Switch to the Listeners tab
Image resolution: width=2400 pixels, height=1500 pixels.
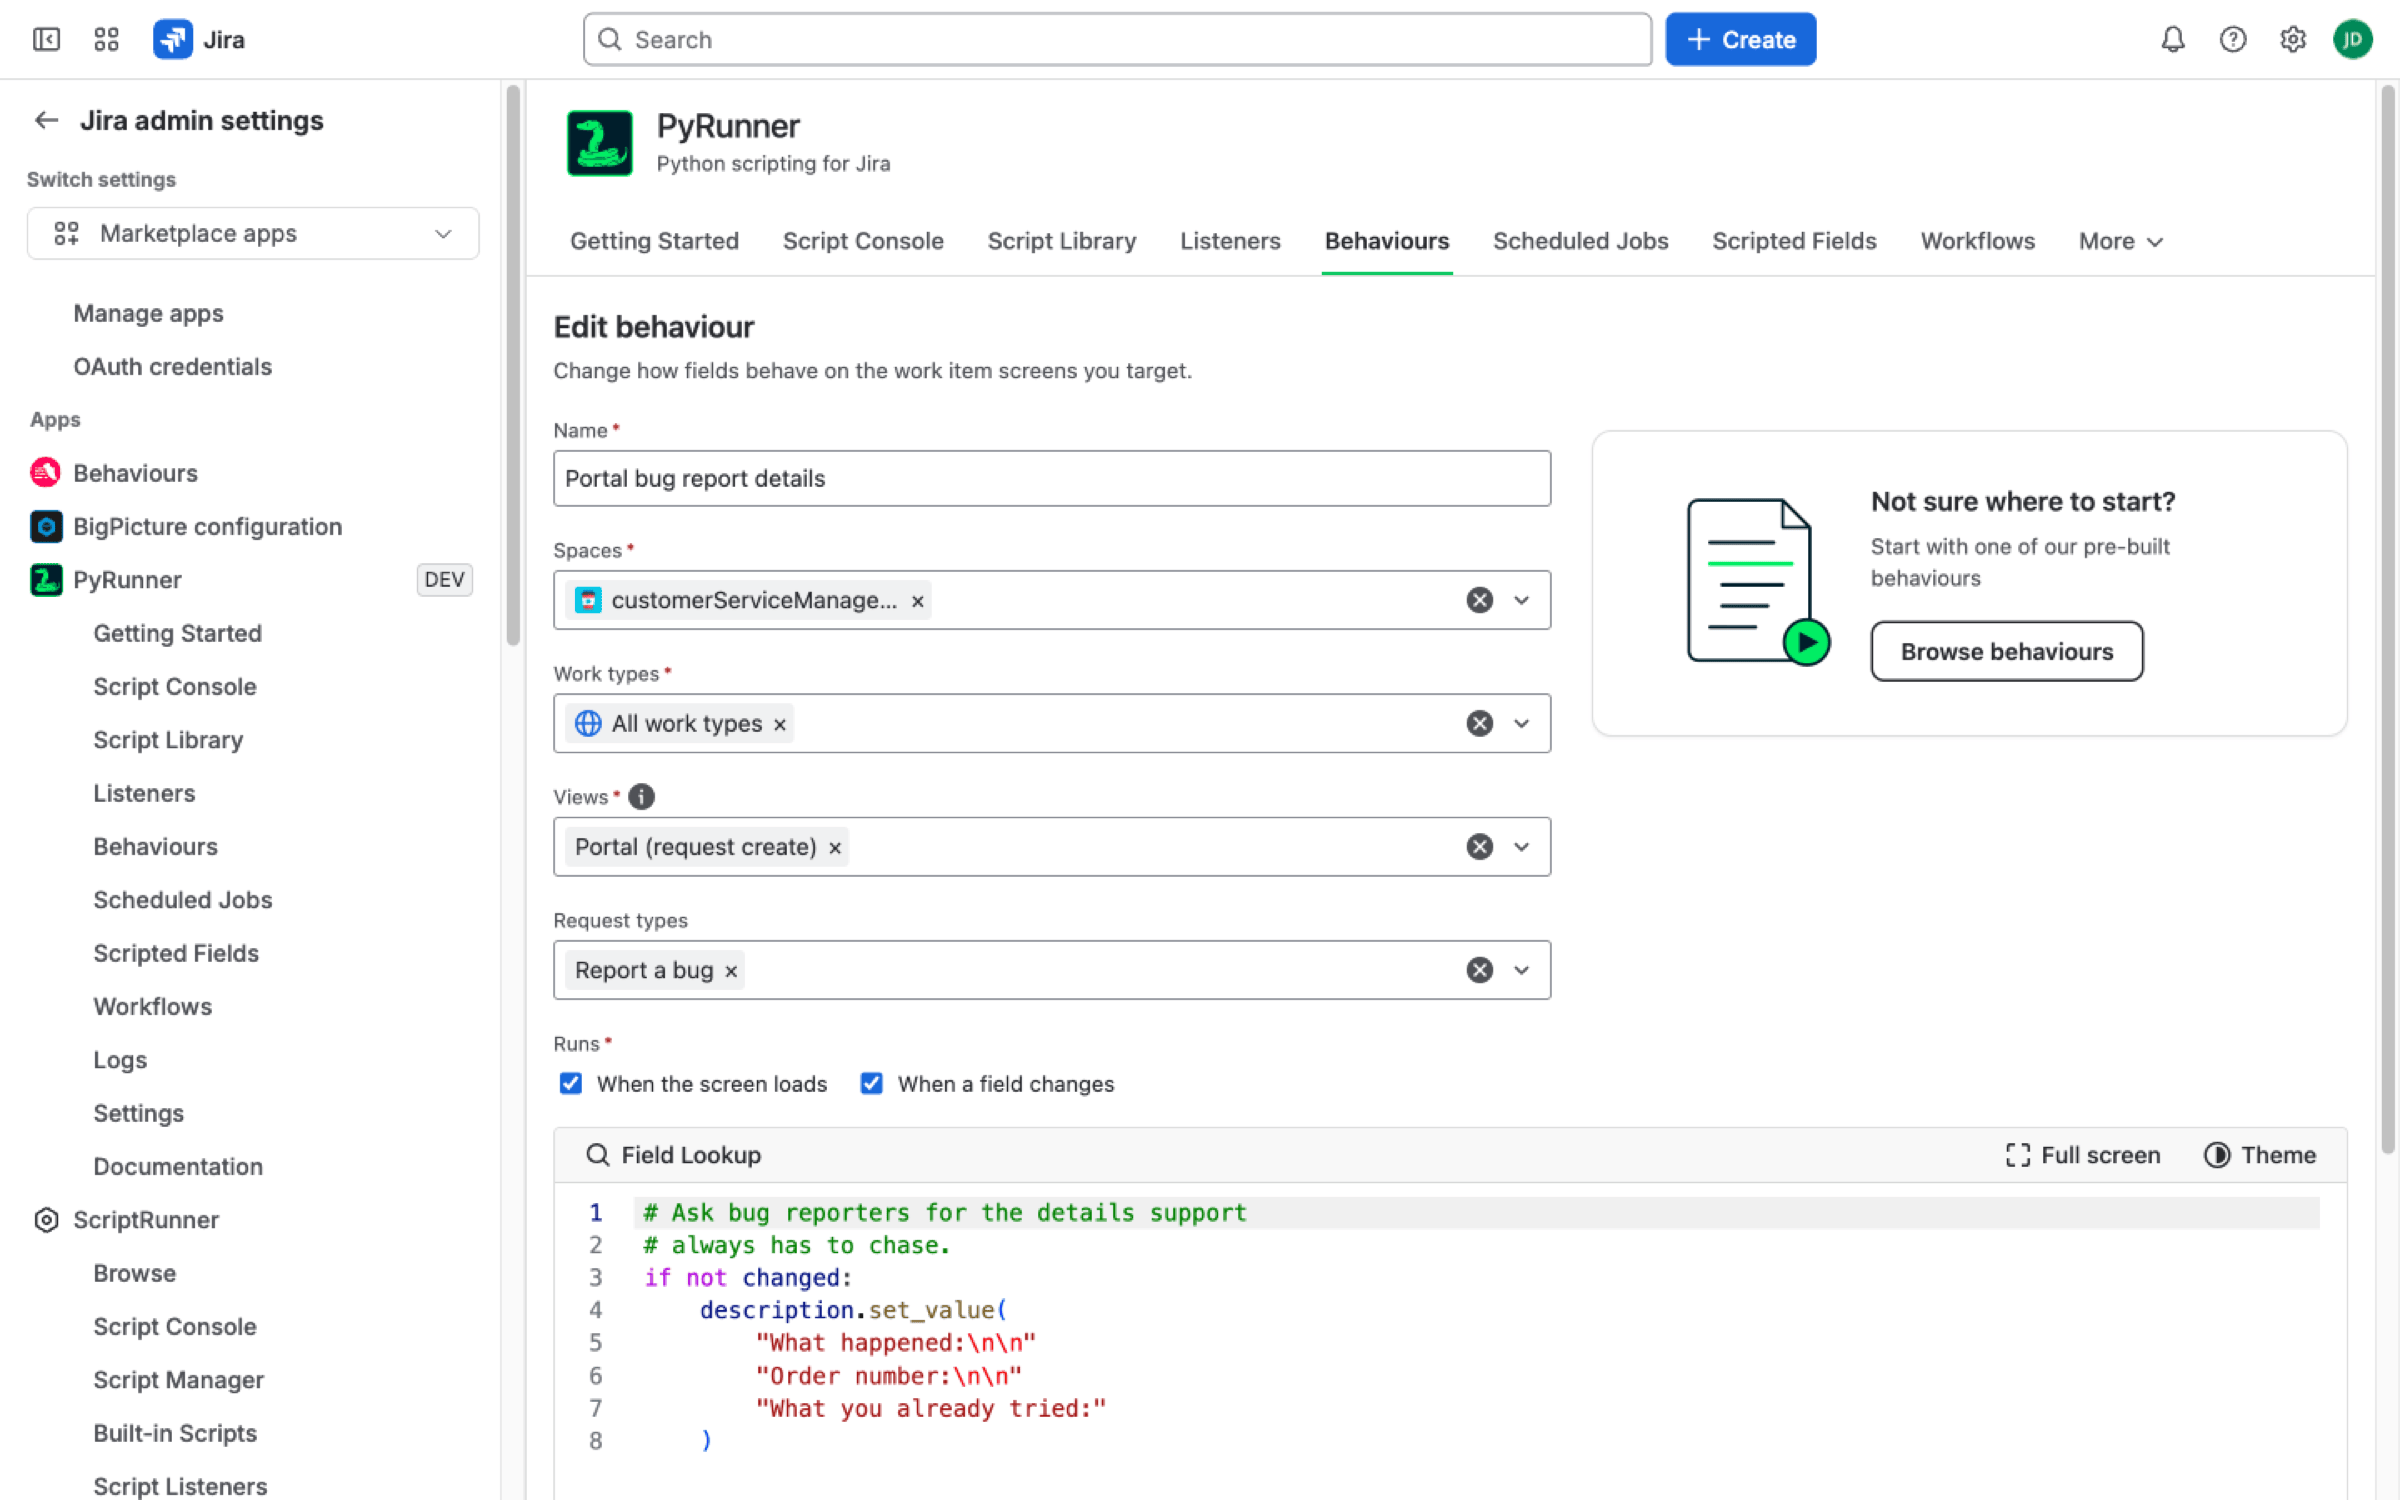click(1230, 241)
